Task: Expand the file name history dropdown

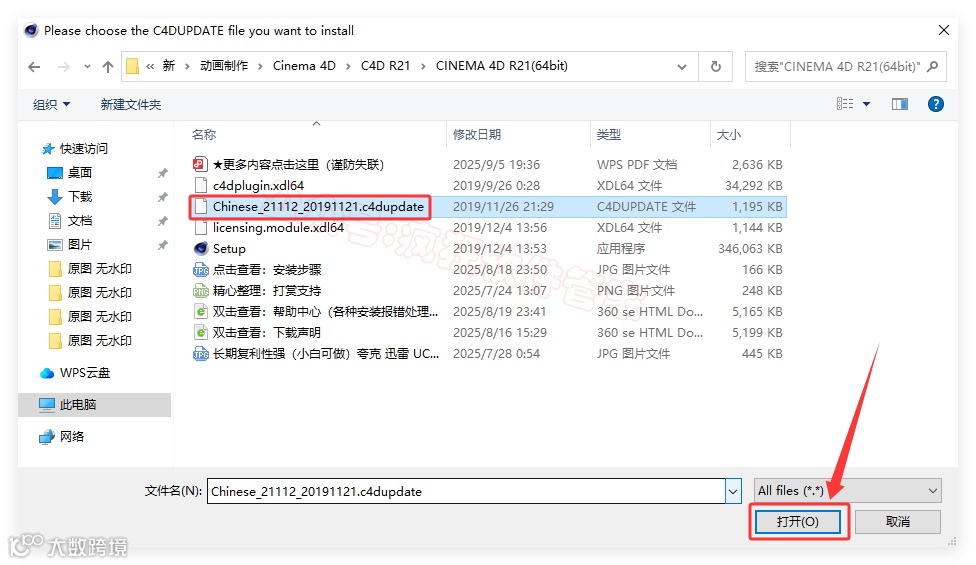Action: pos(733,491)
